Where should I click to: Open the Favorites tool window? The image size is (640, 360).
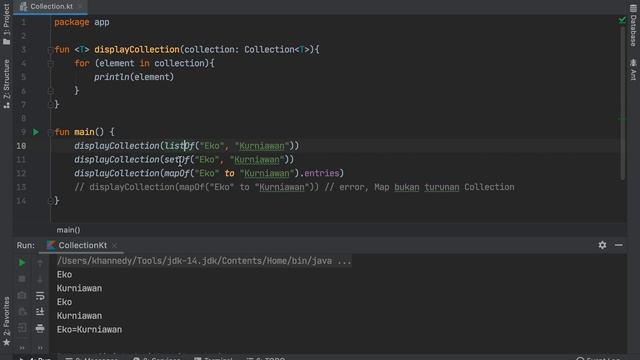[x=6, y=321]
